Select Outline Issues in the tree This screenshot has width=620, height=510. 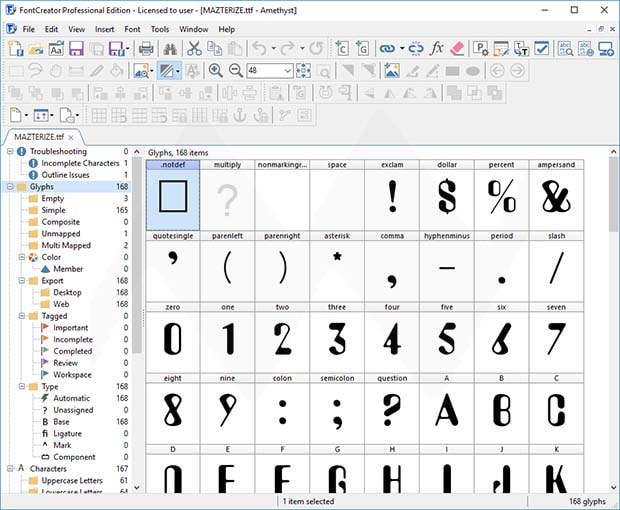click(65, 175)
